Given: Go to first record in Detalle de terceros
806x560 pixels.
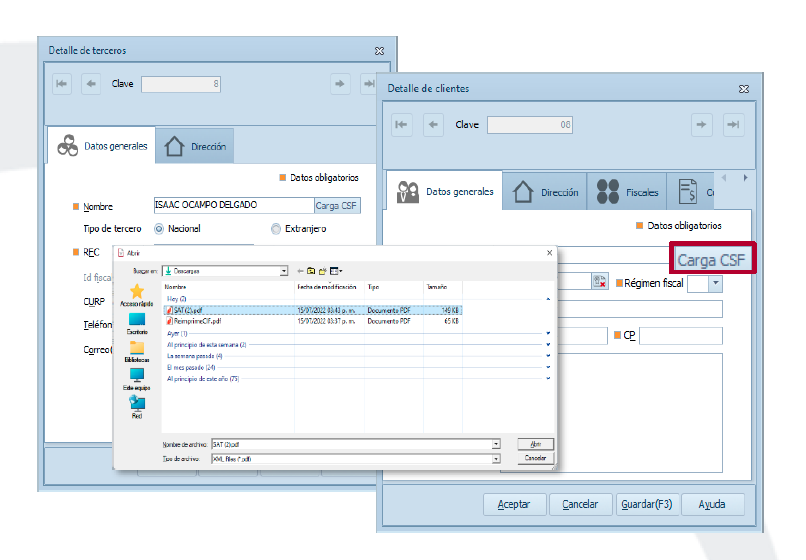Looking at the screenshot, I should tap(62, 84).
